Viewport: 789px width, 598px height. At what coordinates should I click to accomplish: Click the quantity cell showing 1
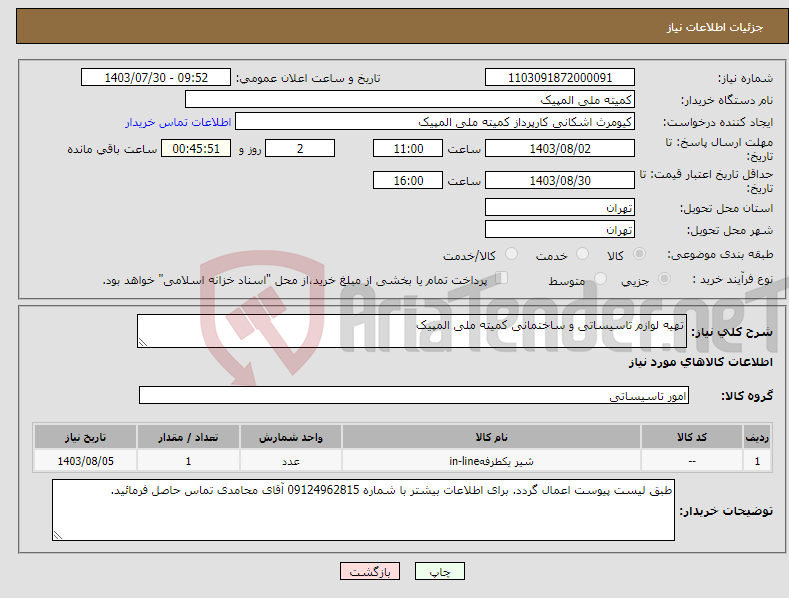(x=188, y=461)
